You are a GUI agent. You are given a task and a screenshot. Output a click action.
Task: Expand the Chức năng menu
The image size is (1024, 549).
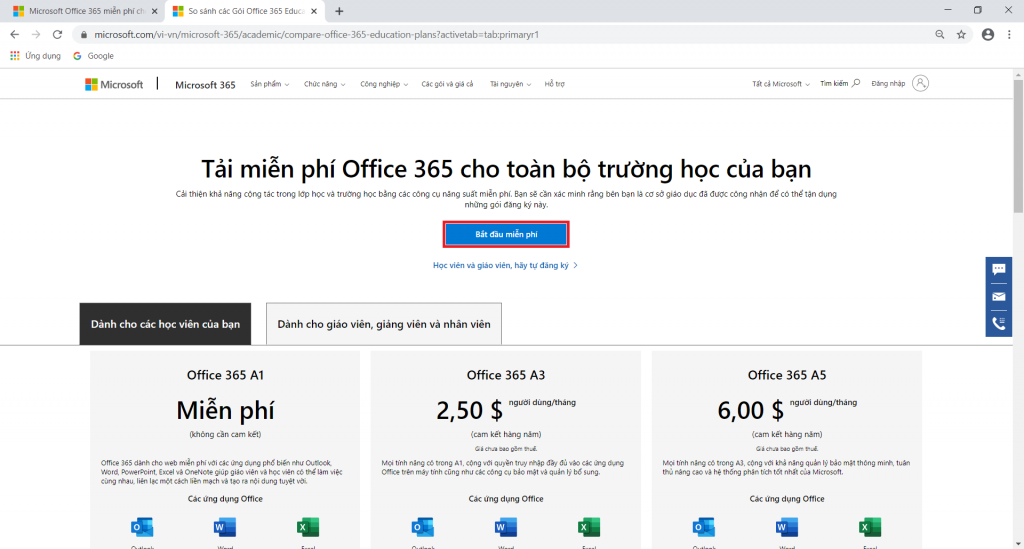(325, 84)
